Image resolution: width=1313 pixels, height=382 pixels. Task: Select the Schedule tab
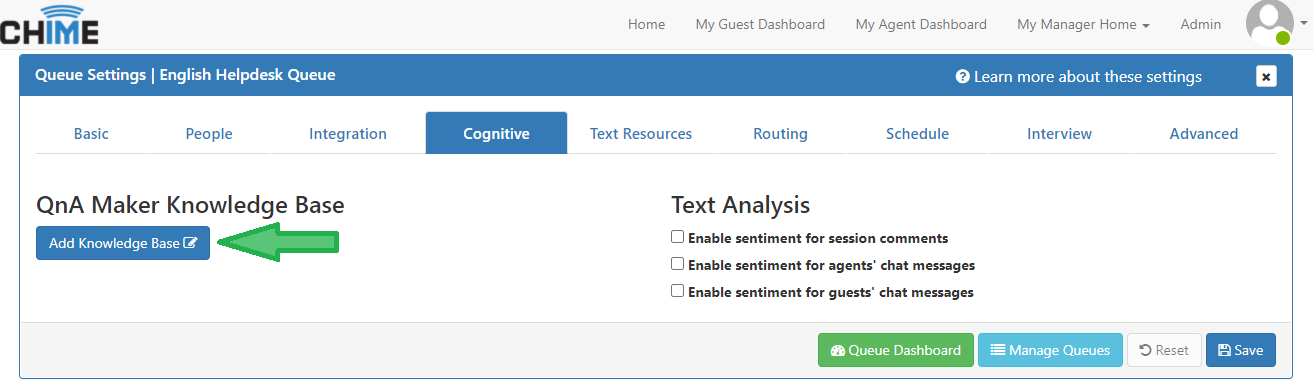(x=917, y=133)
